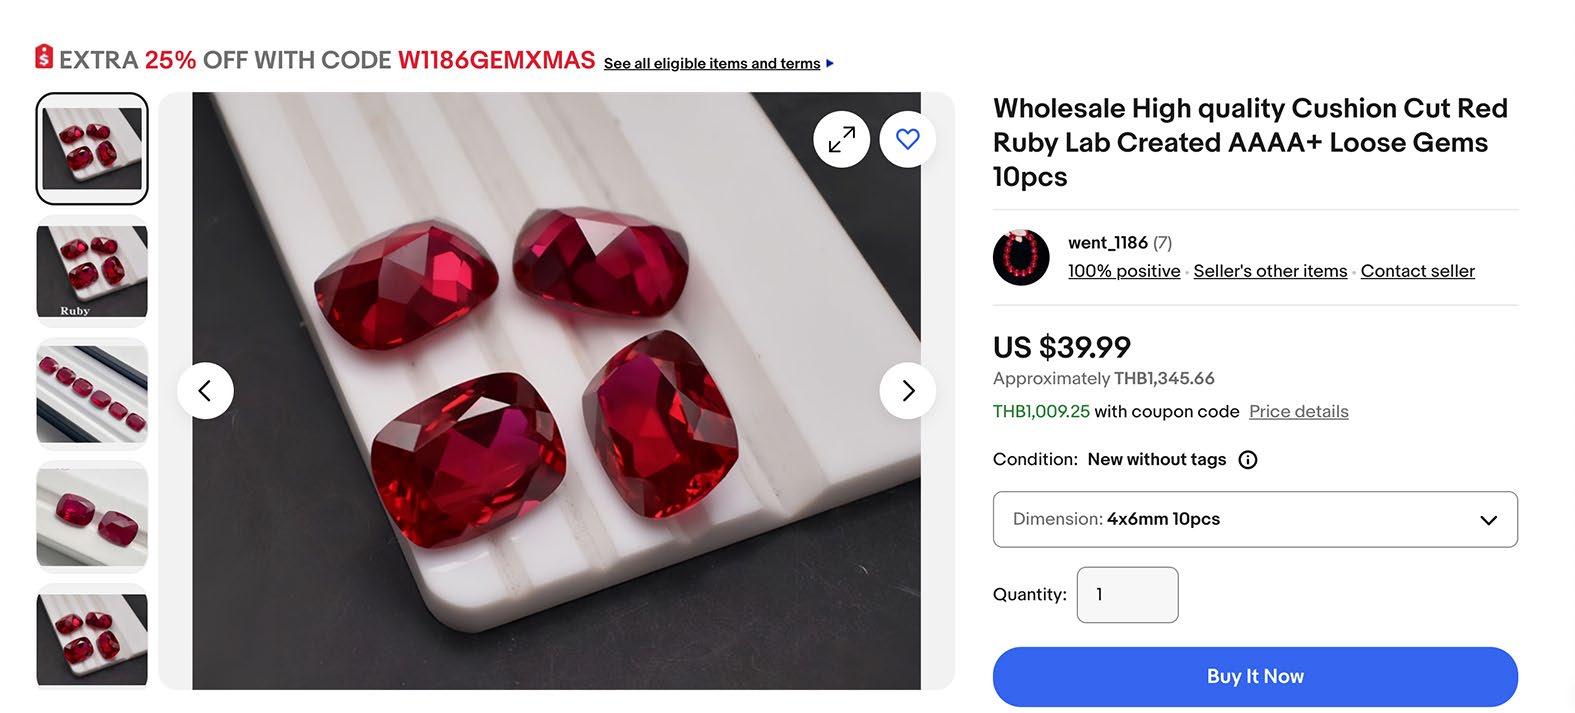
Task: Click arrow beside eligible items and terms
Action: click(830, 64)
